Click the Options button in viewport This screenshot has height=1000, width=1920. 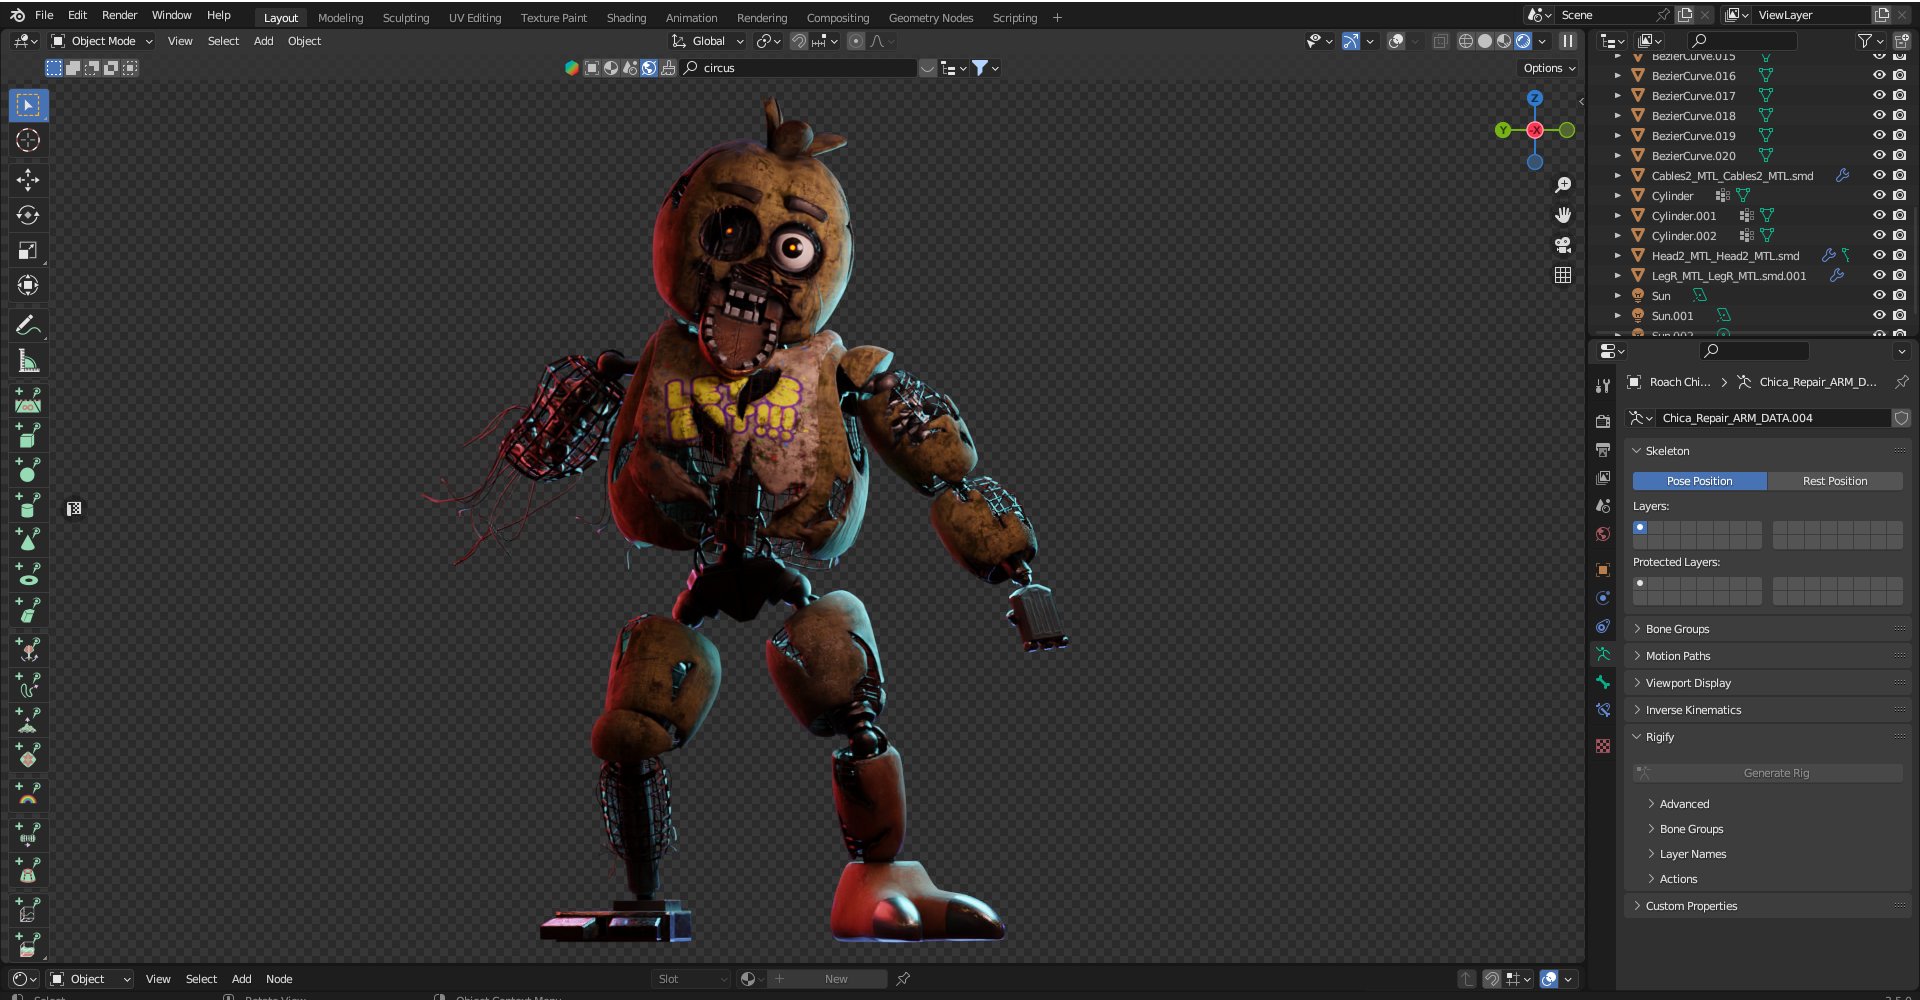point(1549,68)
